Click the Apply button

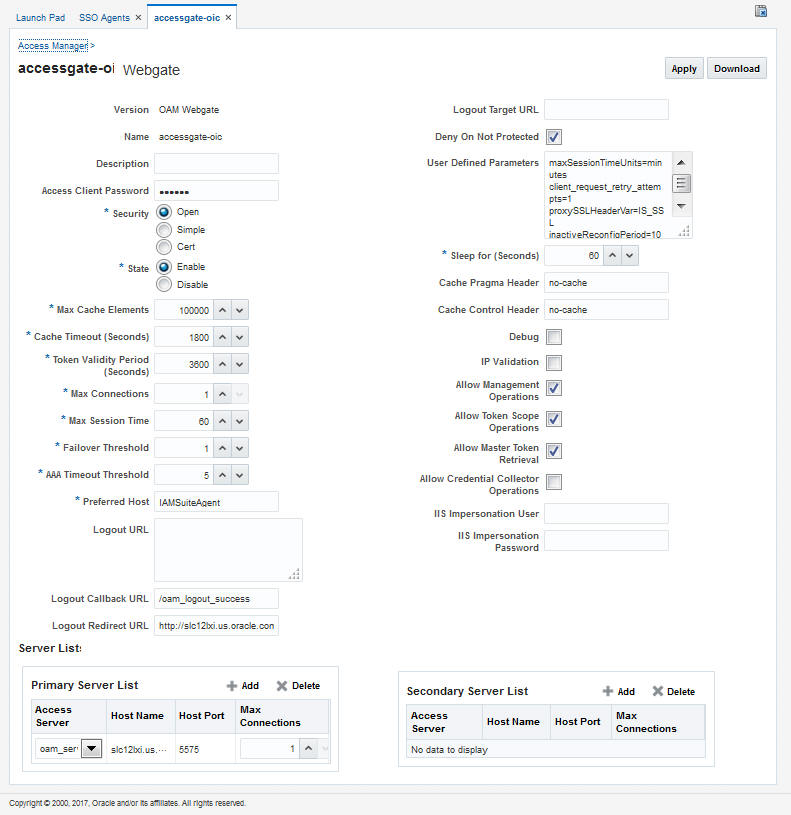tap(684, 69)
